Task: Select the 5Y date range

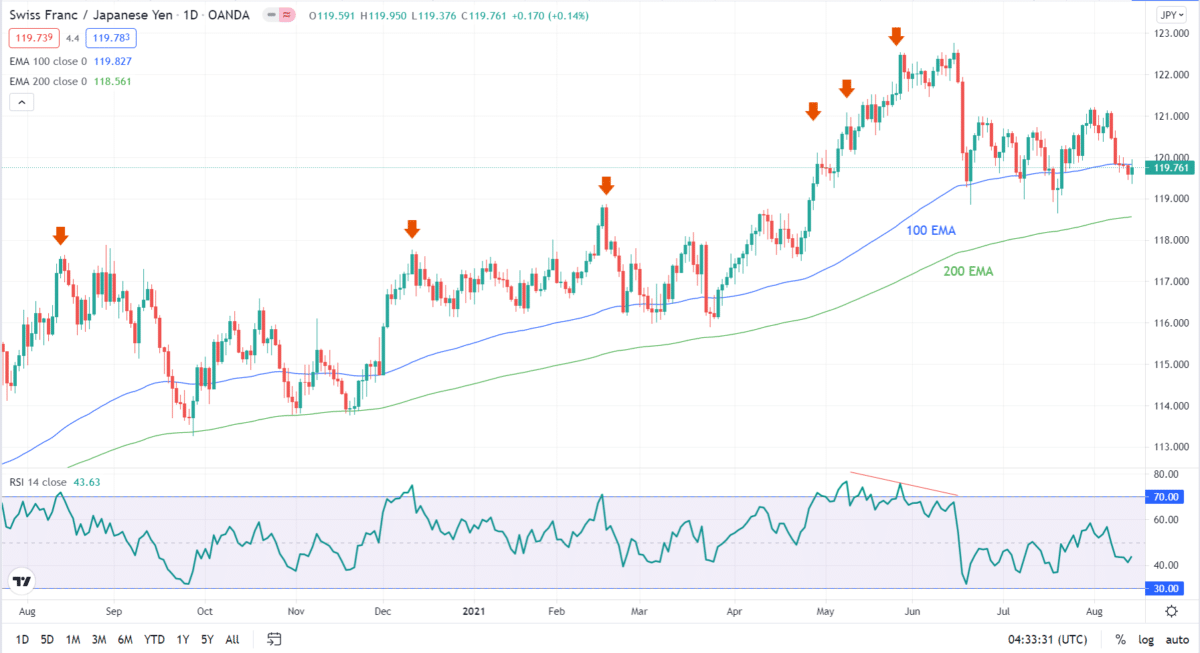Action: [206, 639]
